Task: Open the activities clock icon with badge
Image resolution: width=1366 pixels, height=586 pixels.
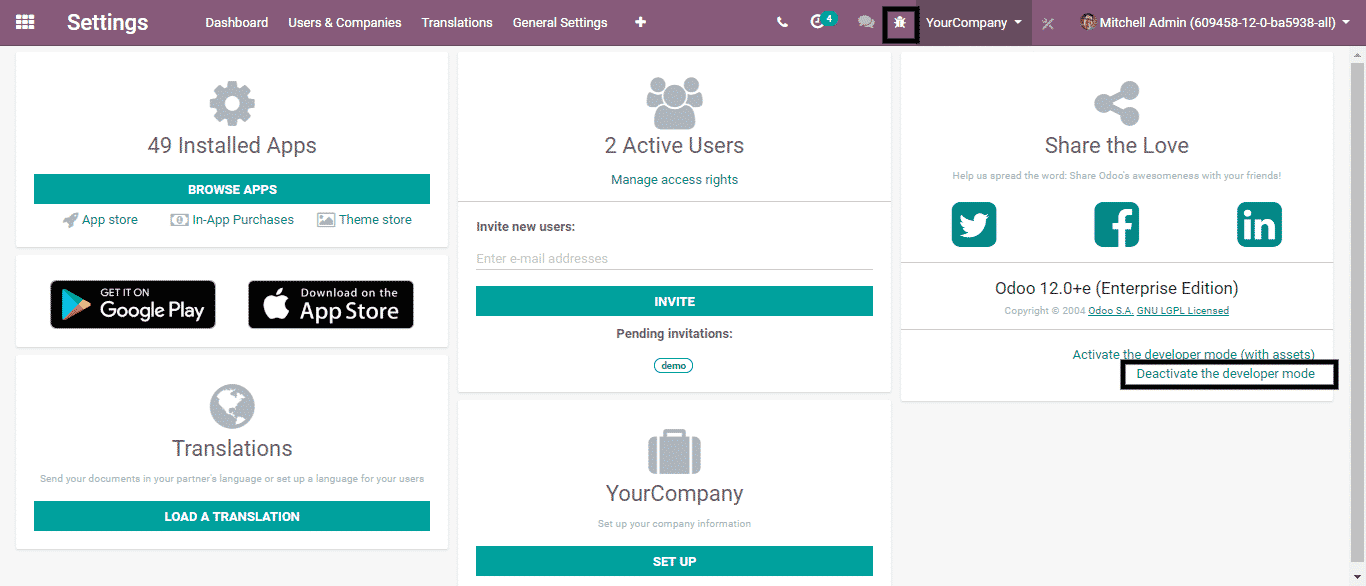Action: pyautogui.click(x=819, y=22)
